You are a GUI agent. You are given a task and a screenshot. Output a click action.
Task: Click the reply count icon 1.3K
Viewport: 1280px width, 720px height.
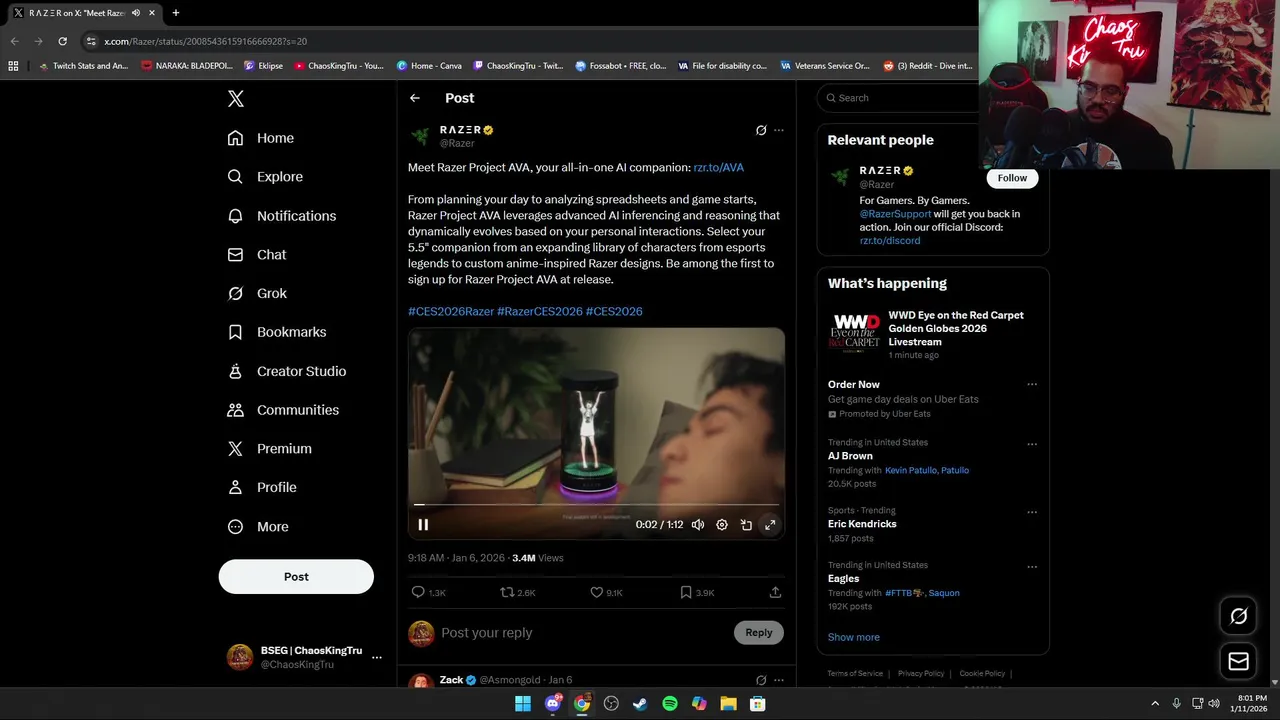click(x=428, y=593)
